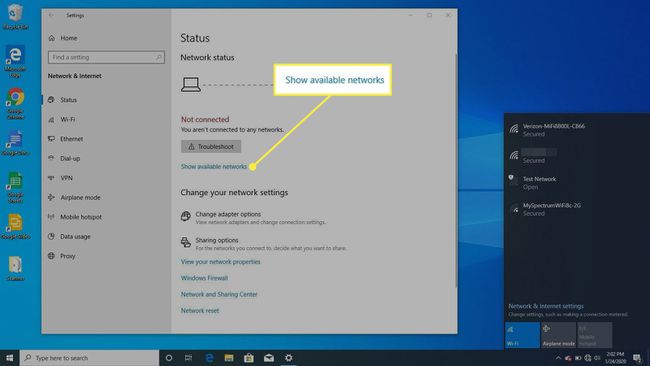Launch Microsoft Edge from the desktop shortcut

point(15,61)
